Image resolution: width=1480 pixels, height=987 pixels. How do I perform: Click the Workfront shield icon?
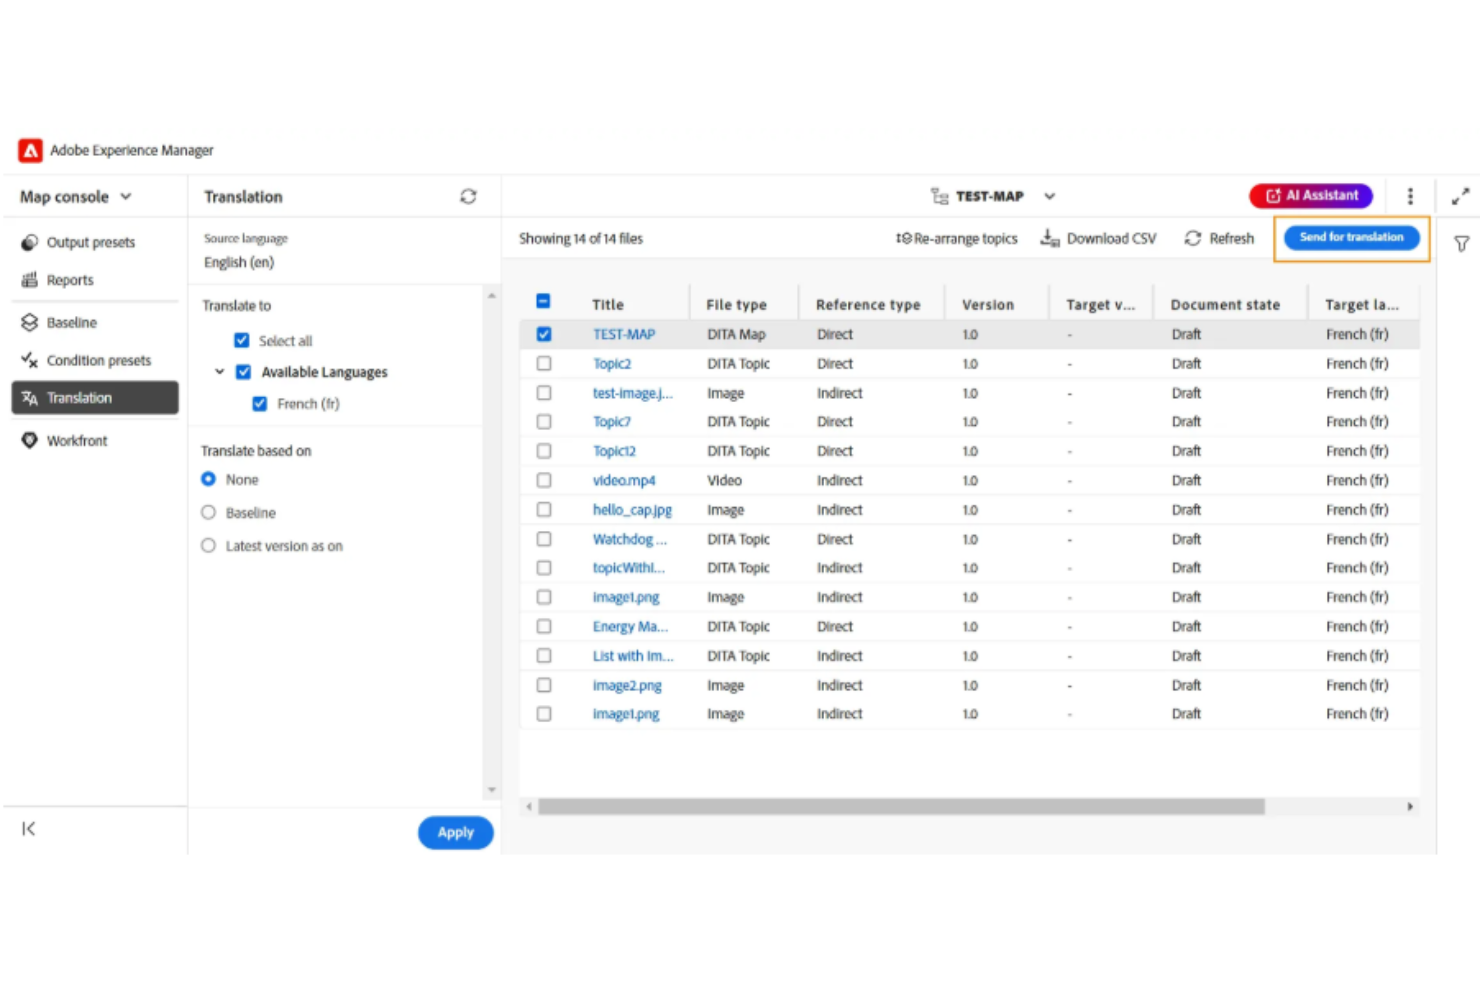point(30,440)
